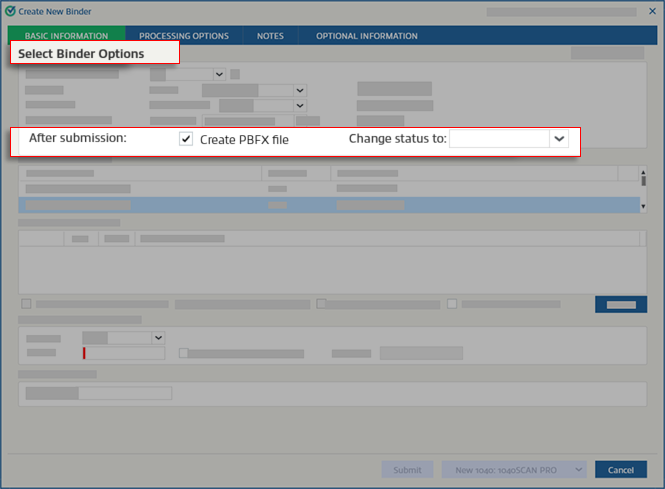The image size is (665, 489).
Task: Go to the Notes tab
Action: (270, 36)
